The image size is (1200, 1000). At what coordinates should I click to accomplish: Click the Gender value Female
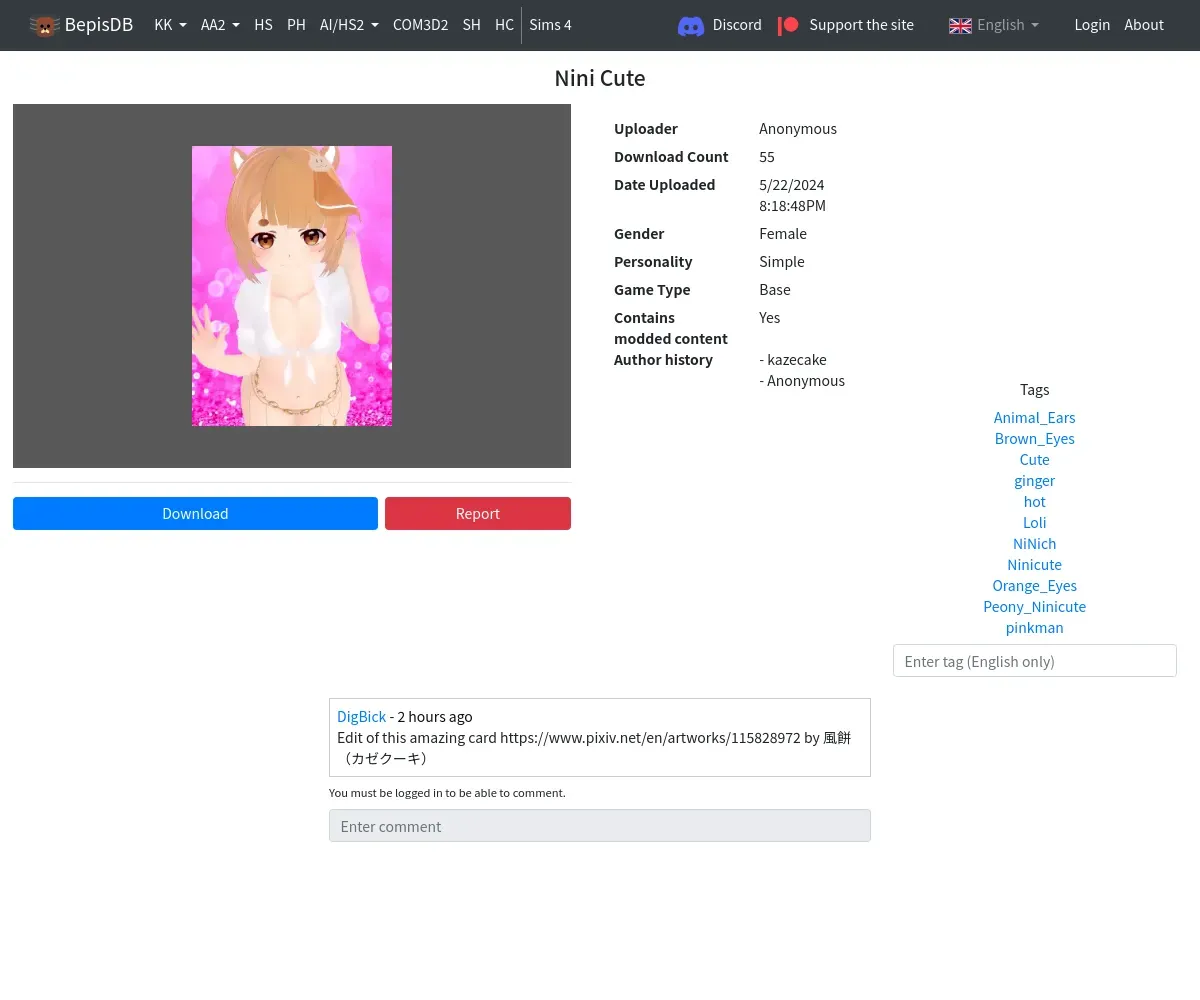coord(783,234)
